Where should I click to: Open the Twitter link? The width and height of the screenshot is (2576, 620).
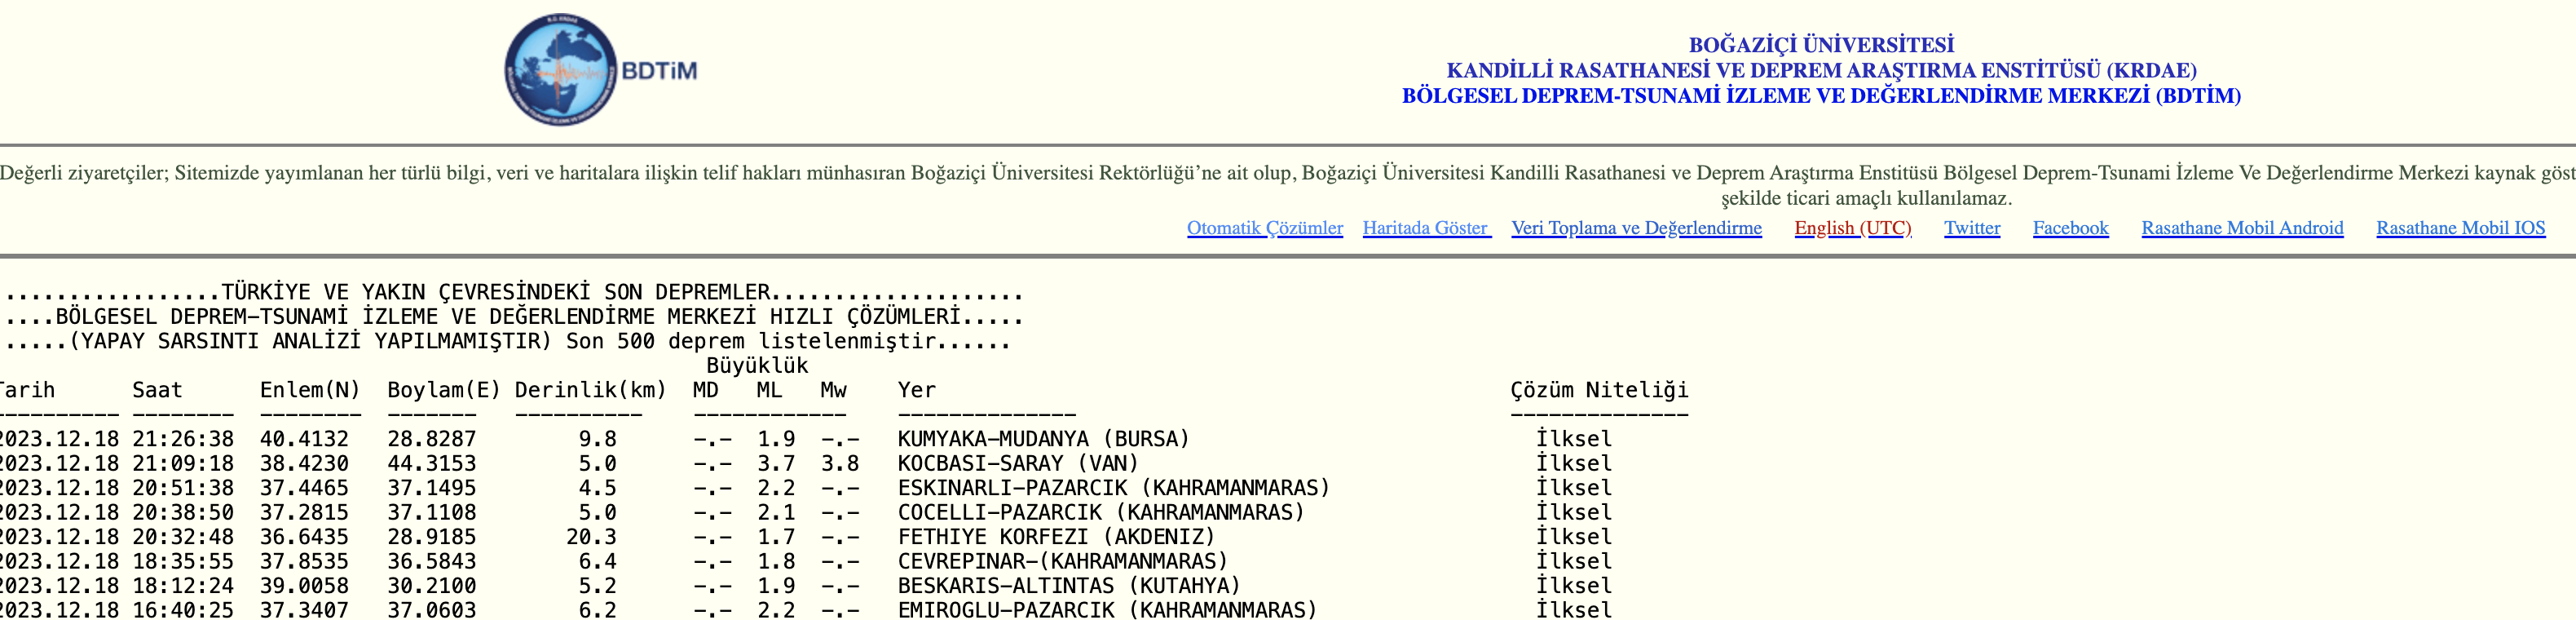1971,228
